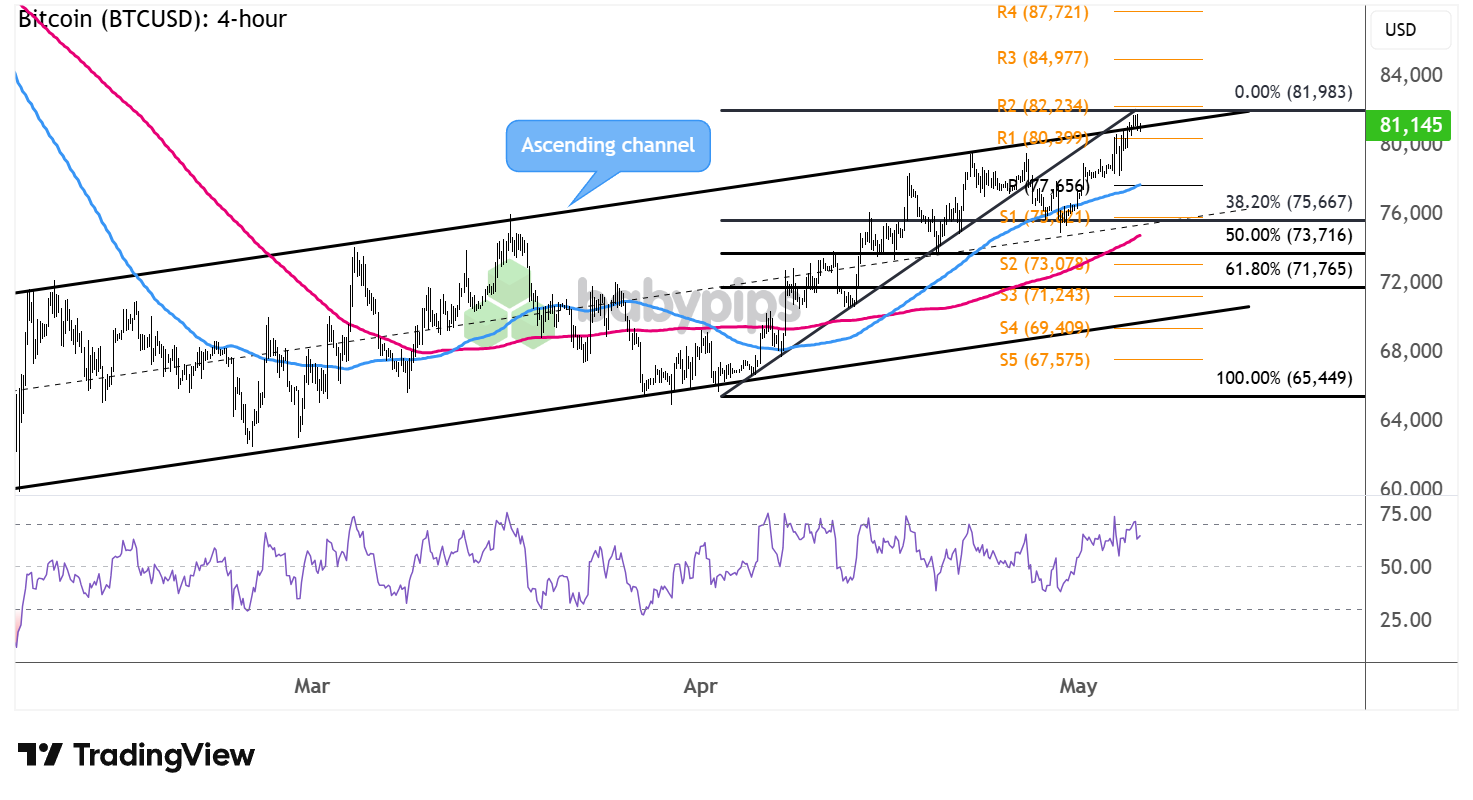Viewport: 1473px width, 800px height.
Task: Click the 84,000 price scale label
Action: pyautogui.click(x=1410, y=75)
